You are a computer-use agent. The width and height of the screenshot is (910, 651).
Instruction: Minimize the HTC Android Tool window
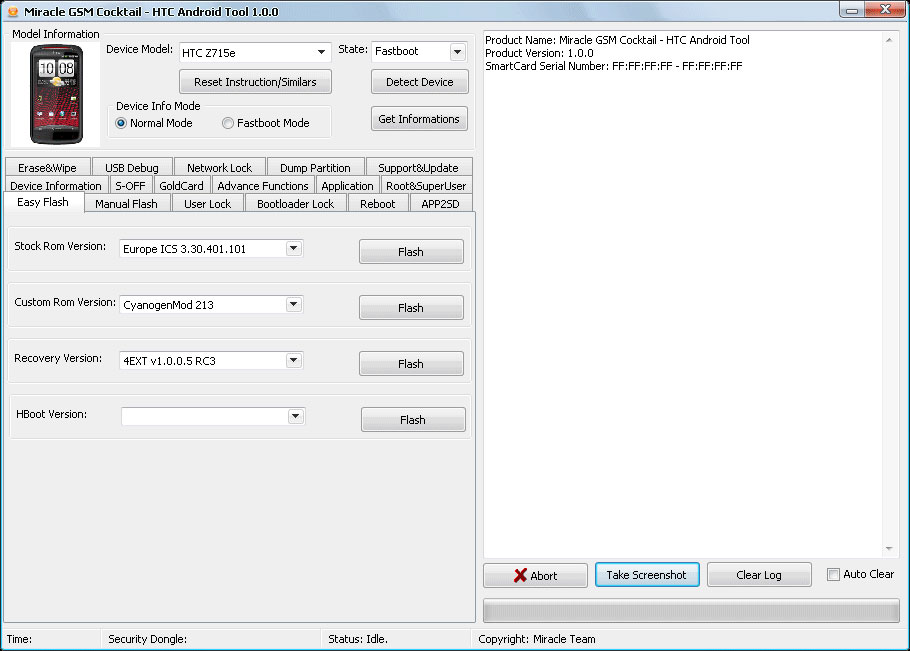852,10
